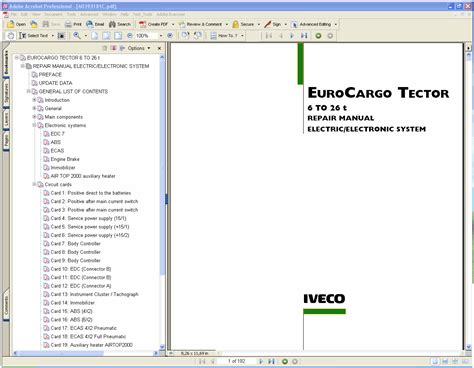Select the Immobilizer bookmark under Electronic systems

[x=63, y=168]
